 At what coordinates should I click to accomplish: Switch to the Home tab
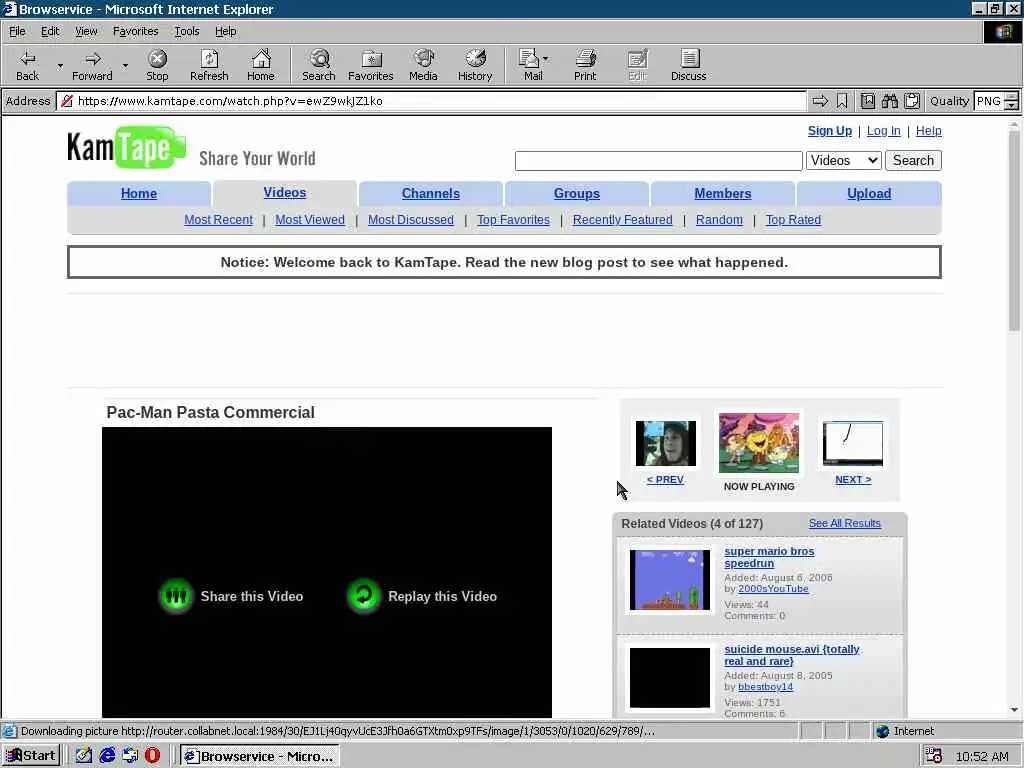(x=138, y=193)
